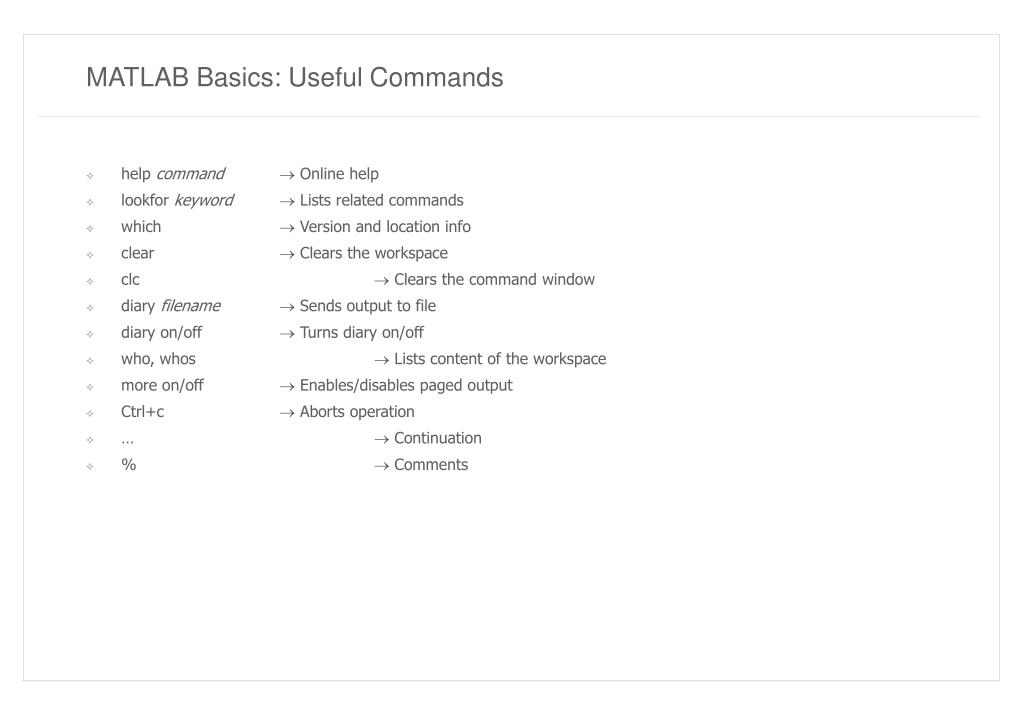Click the bullet icon beside 'clc'
1023x708 pixels.
(x=90, y=281)
